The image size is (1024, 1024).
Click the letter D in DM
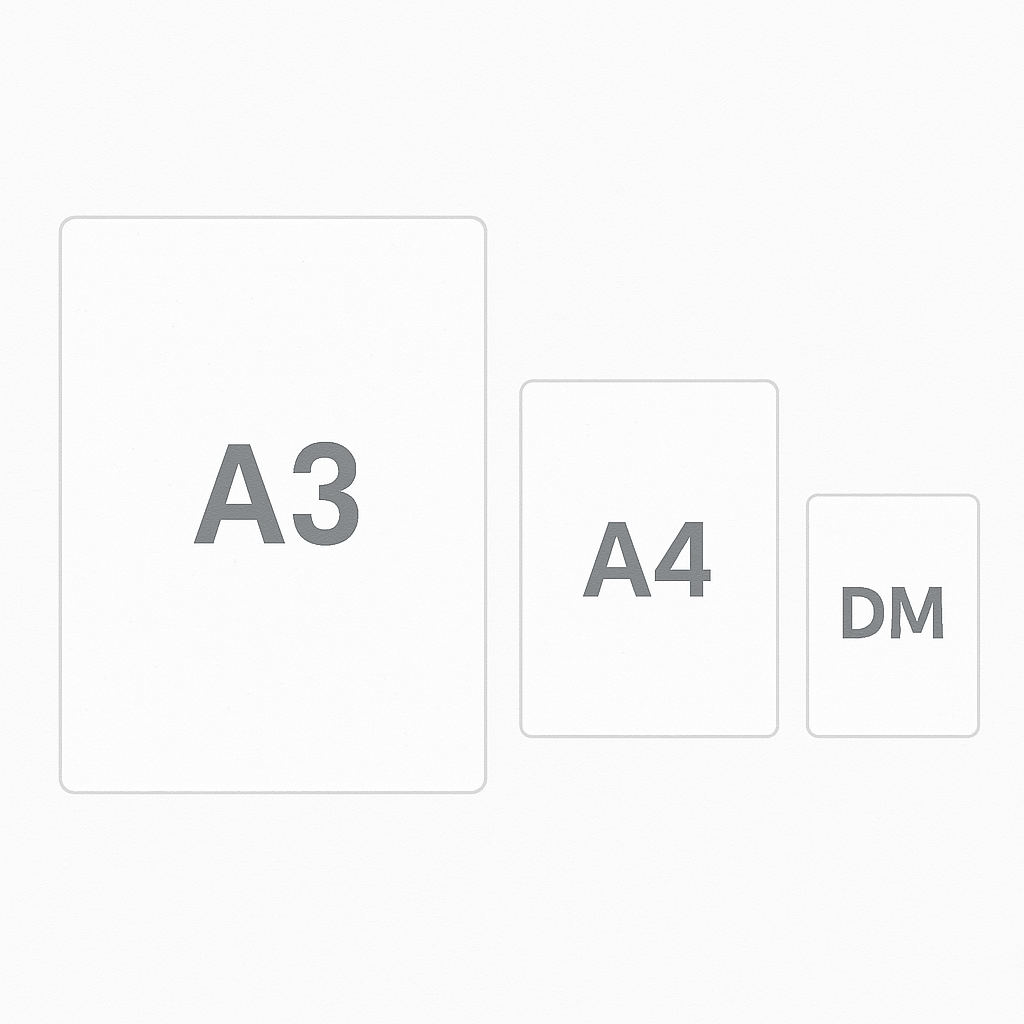point(864,614)
